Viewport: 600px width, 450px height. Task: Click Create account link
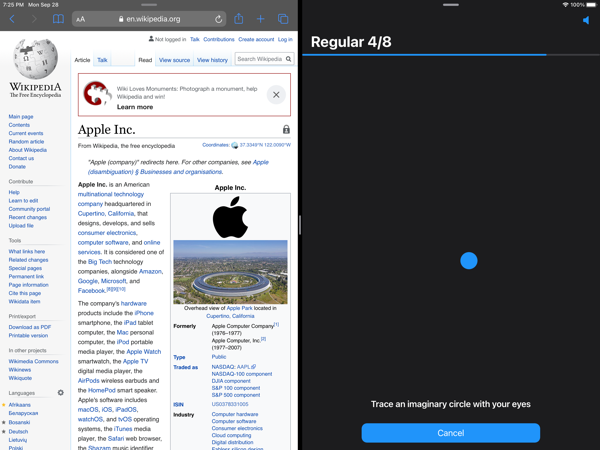coord(256,39)
